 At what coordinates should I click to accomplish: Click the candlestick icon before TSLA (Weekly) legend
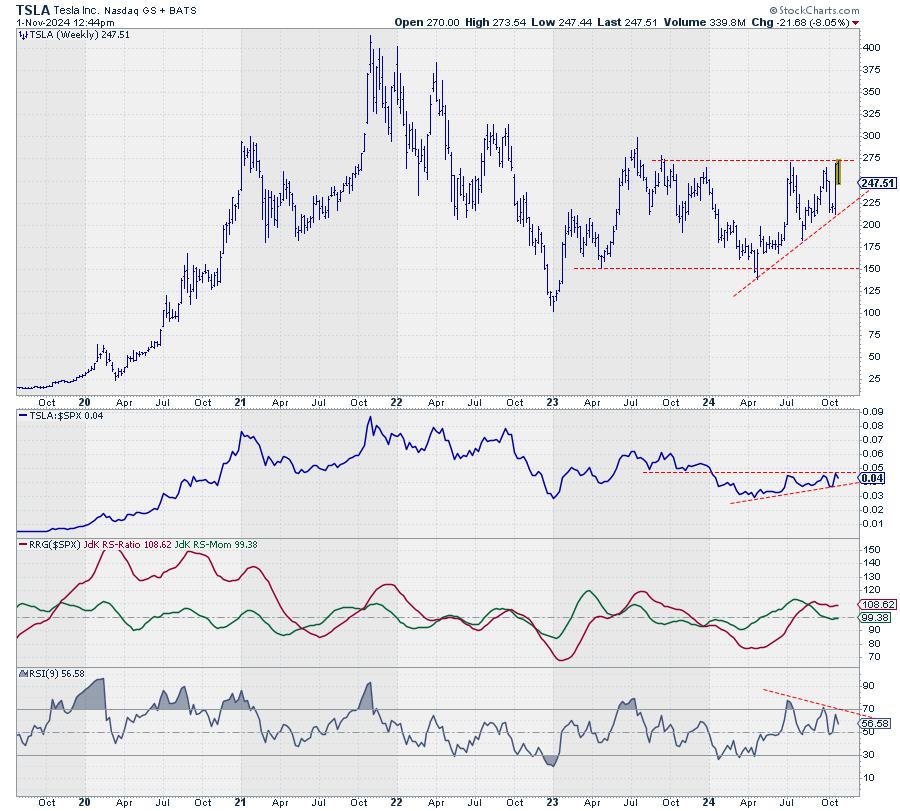(x=24, y=35)
